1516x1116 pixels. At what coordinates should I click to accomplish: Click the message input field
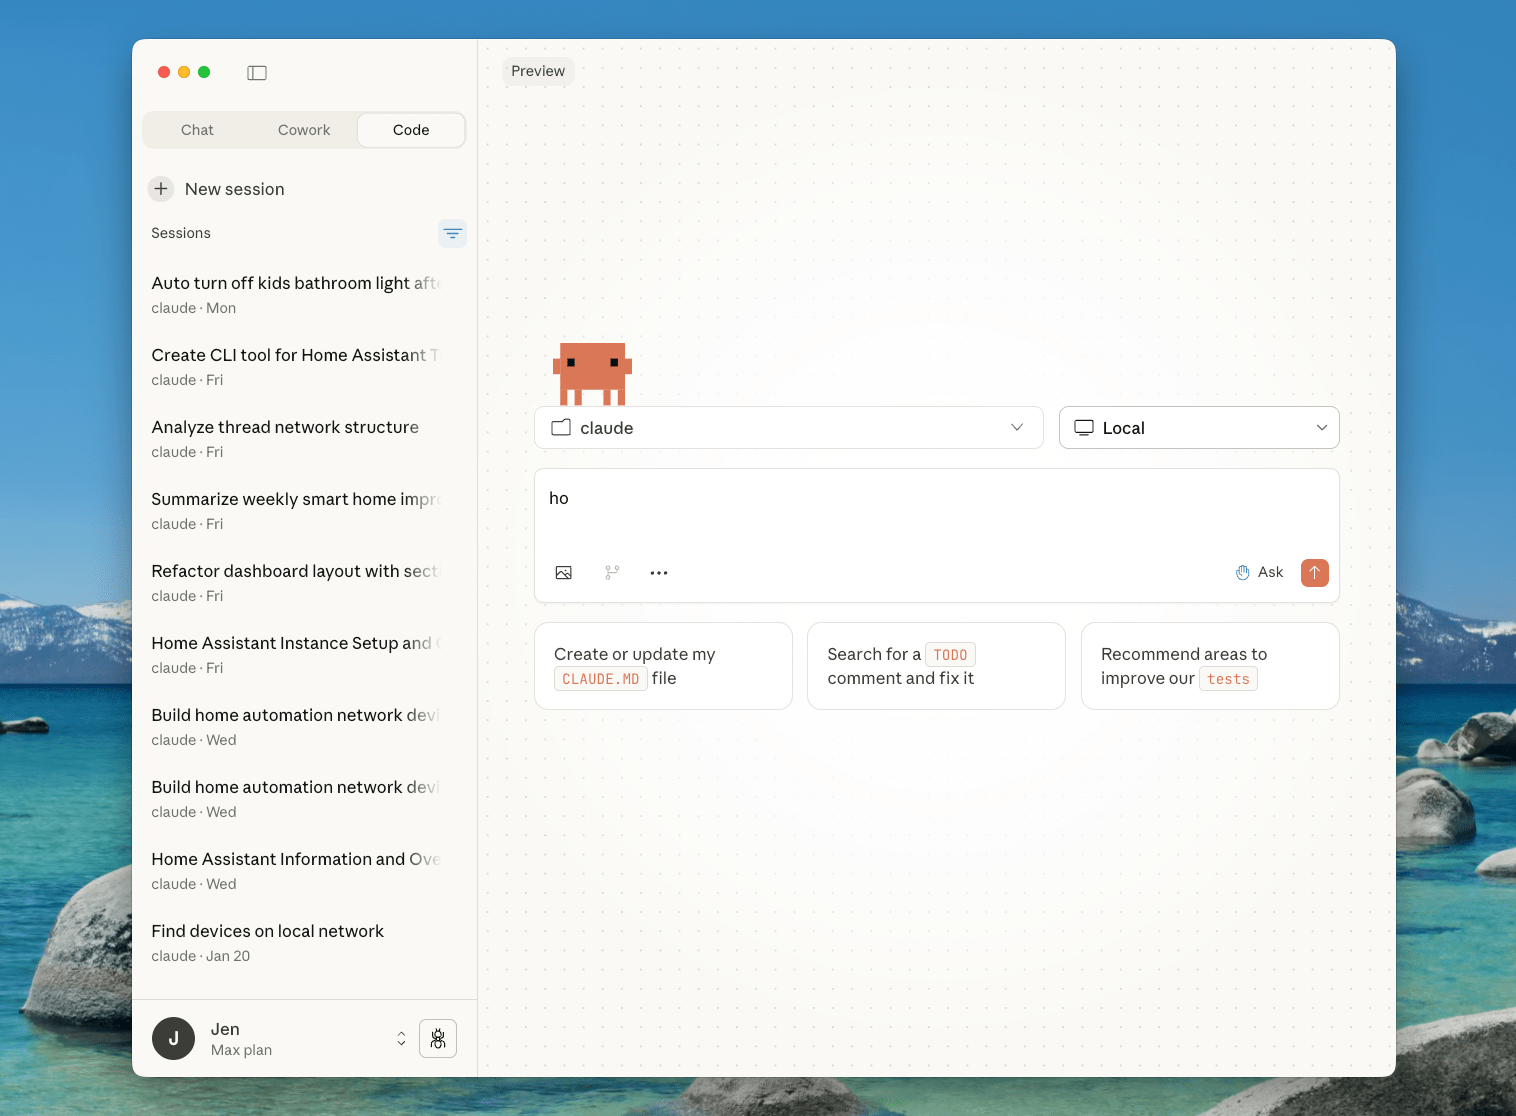coord(936,510)
